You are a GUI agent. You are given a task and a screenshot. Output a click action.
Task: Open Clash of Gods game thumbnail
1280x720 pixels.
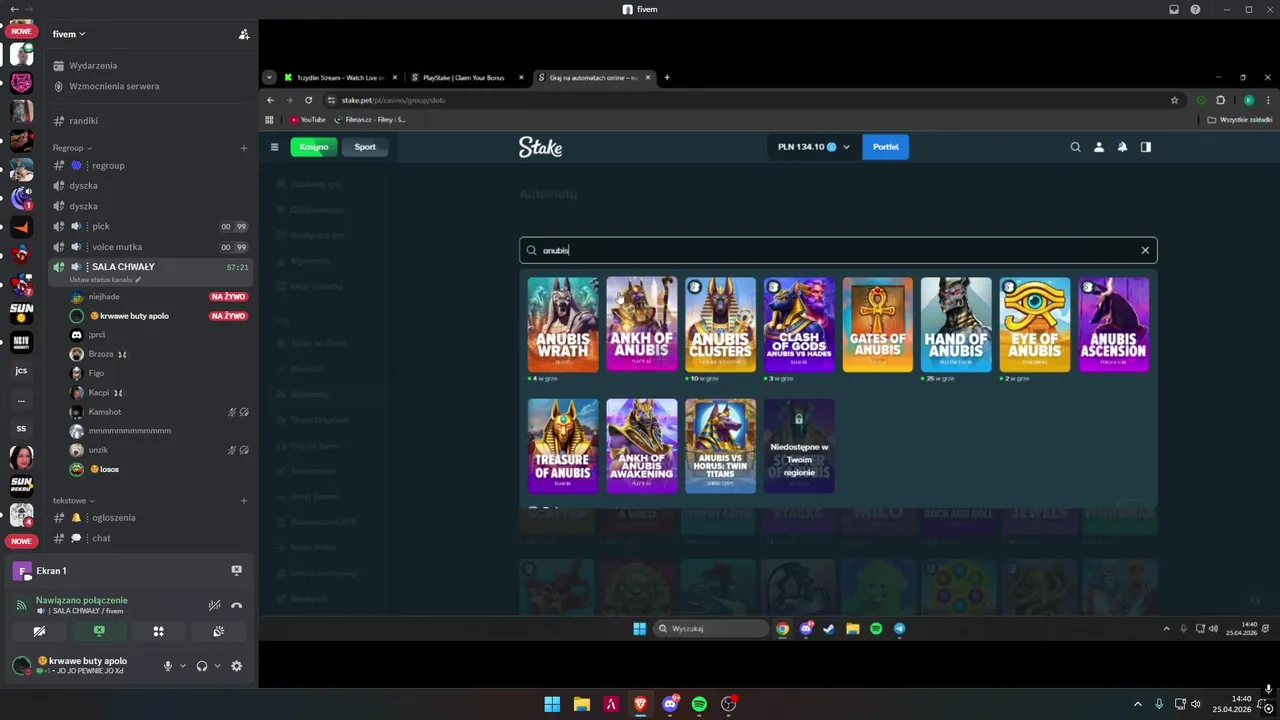click(799, 325)
